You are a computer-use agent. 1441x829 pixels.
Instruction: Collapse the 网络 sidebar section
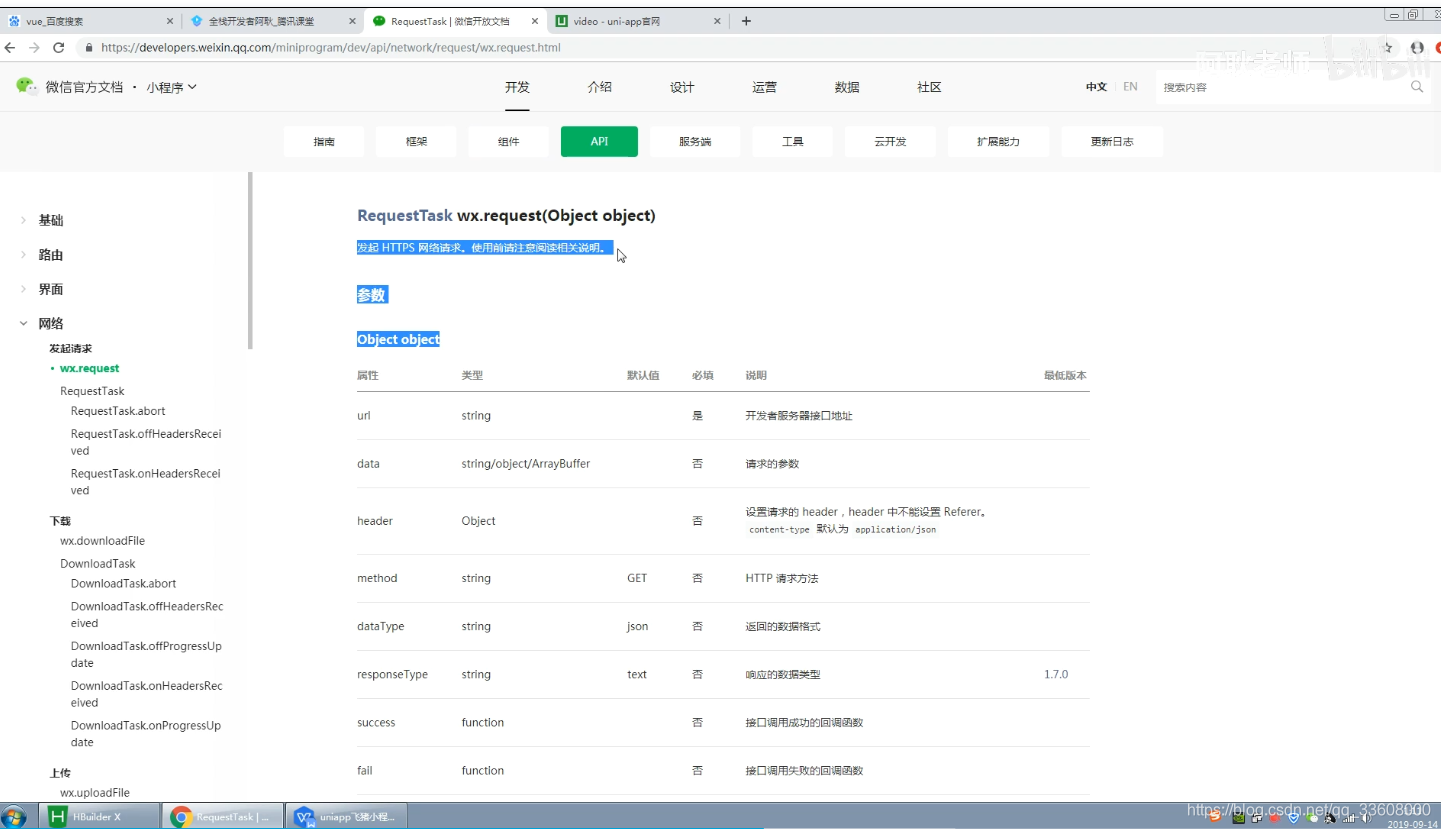point(50,323)
